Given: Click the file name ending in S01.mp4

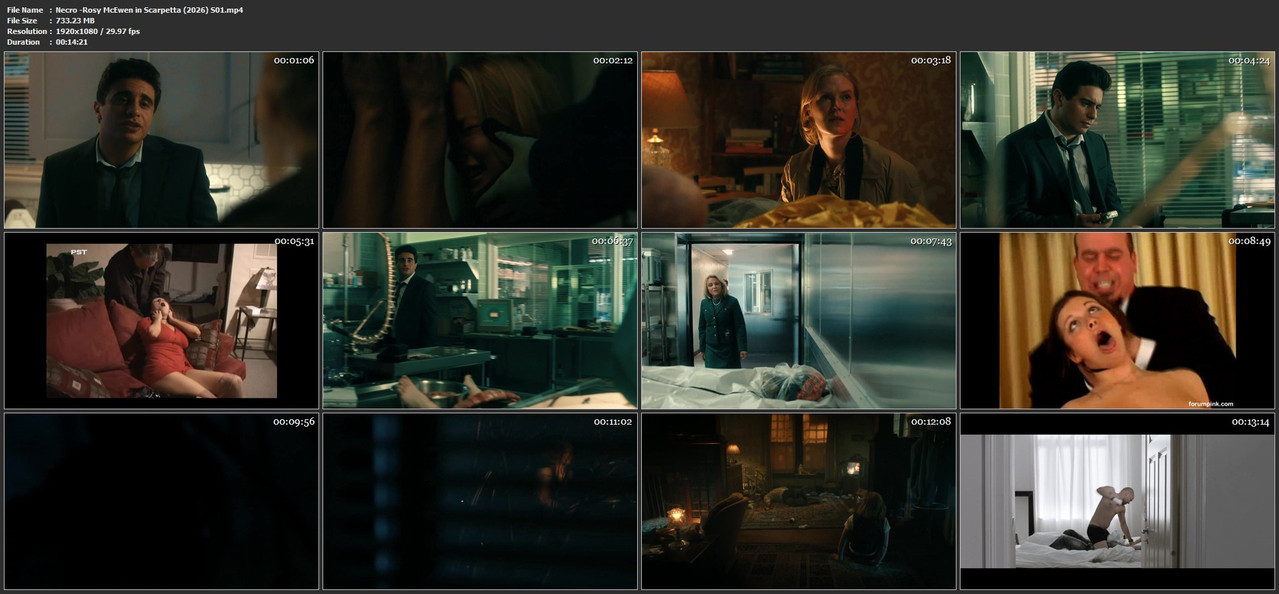Looking at the screenshot, I should [x=149, y=9].
